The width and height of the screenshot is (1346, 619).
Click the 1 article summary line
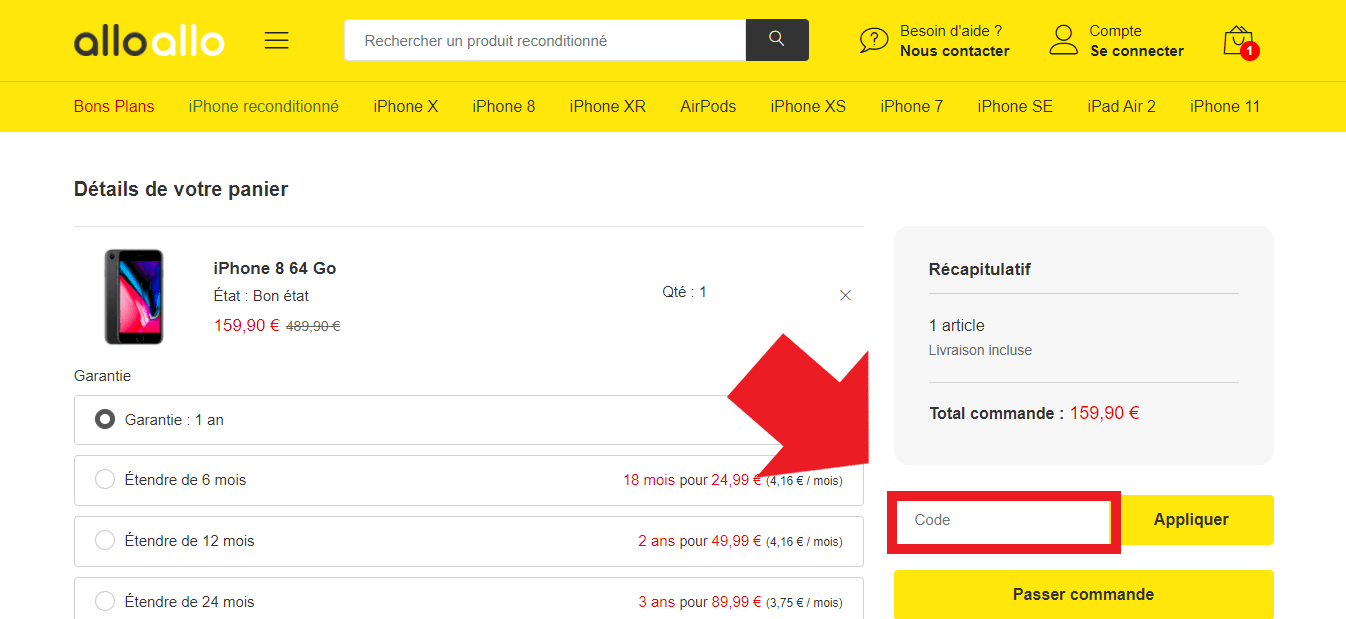(957, 325)
